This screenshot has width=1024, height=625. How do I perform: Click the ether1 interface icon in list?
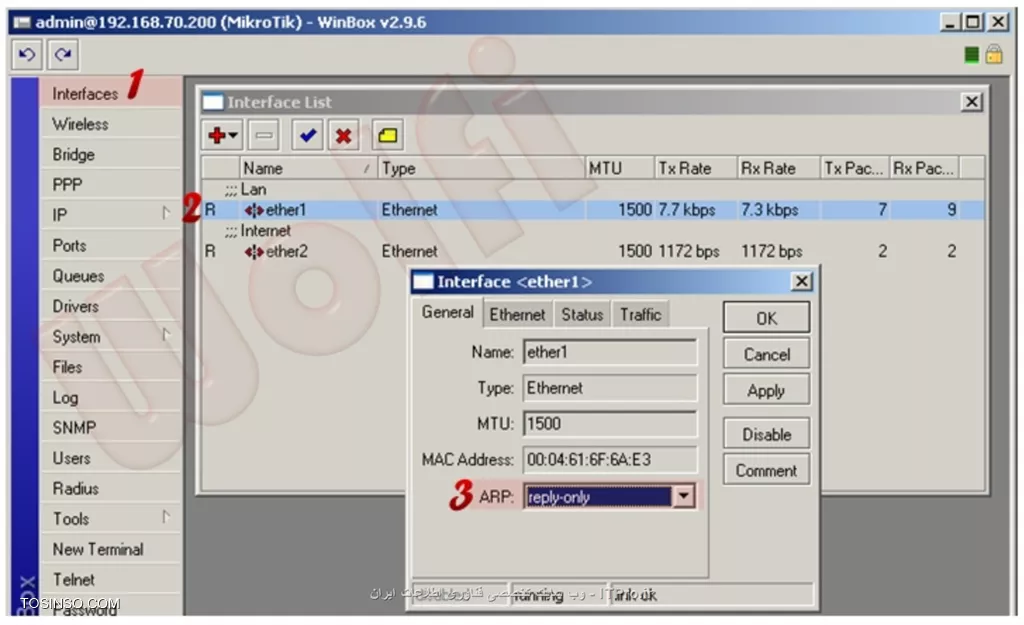[253, 210]
